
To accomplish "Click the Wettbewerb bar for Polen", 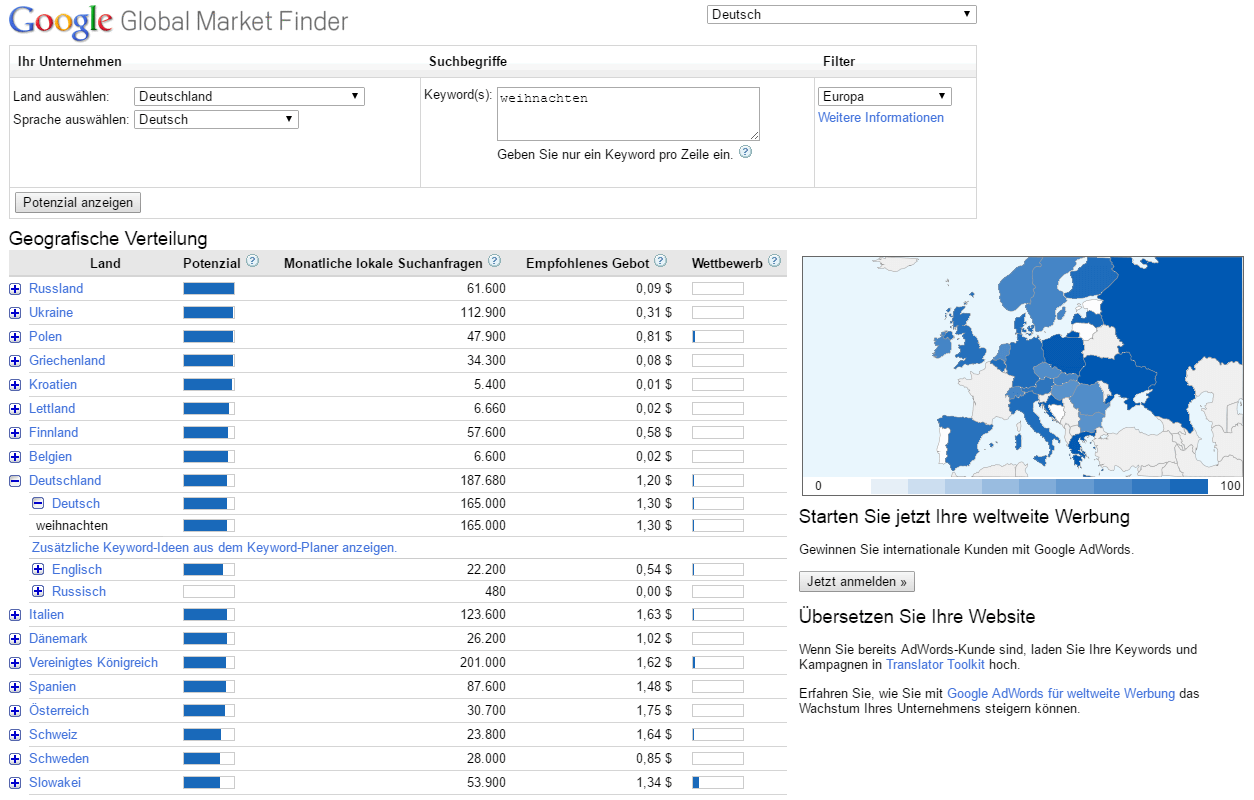I will point(718,337).
